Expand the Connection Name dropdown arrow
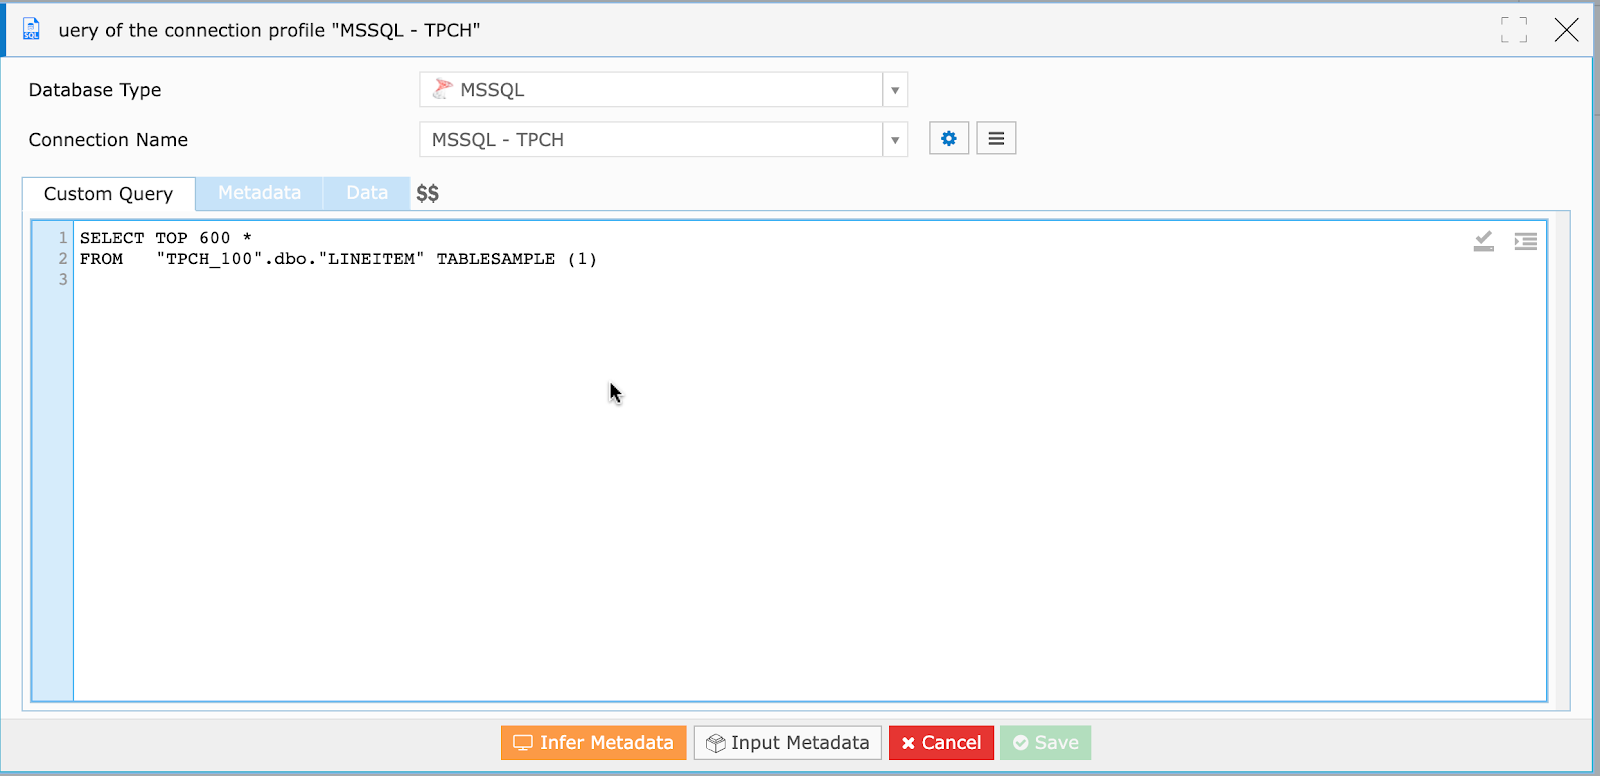 [x=895, y=140]
